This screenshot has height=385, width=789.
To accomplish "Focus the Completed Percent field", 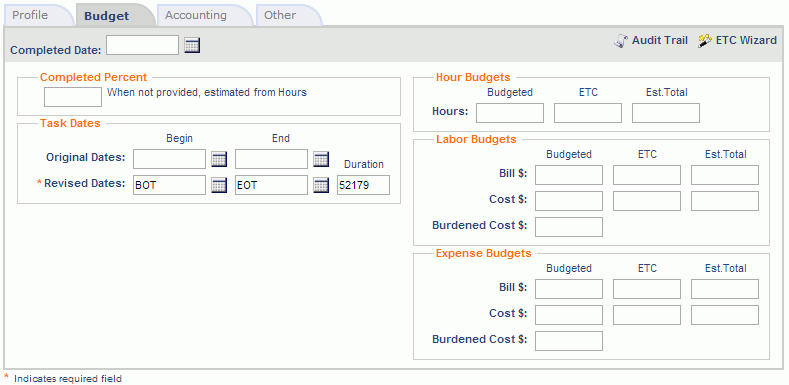I will 73,97.
